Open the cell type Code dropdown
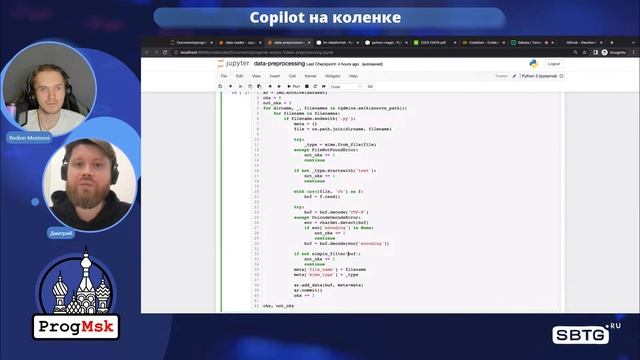 point(346,87)
